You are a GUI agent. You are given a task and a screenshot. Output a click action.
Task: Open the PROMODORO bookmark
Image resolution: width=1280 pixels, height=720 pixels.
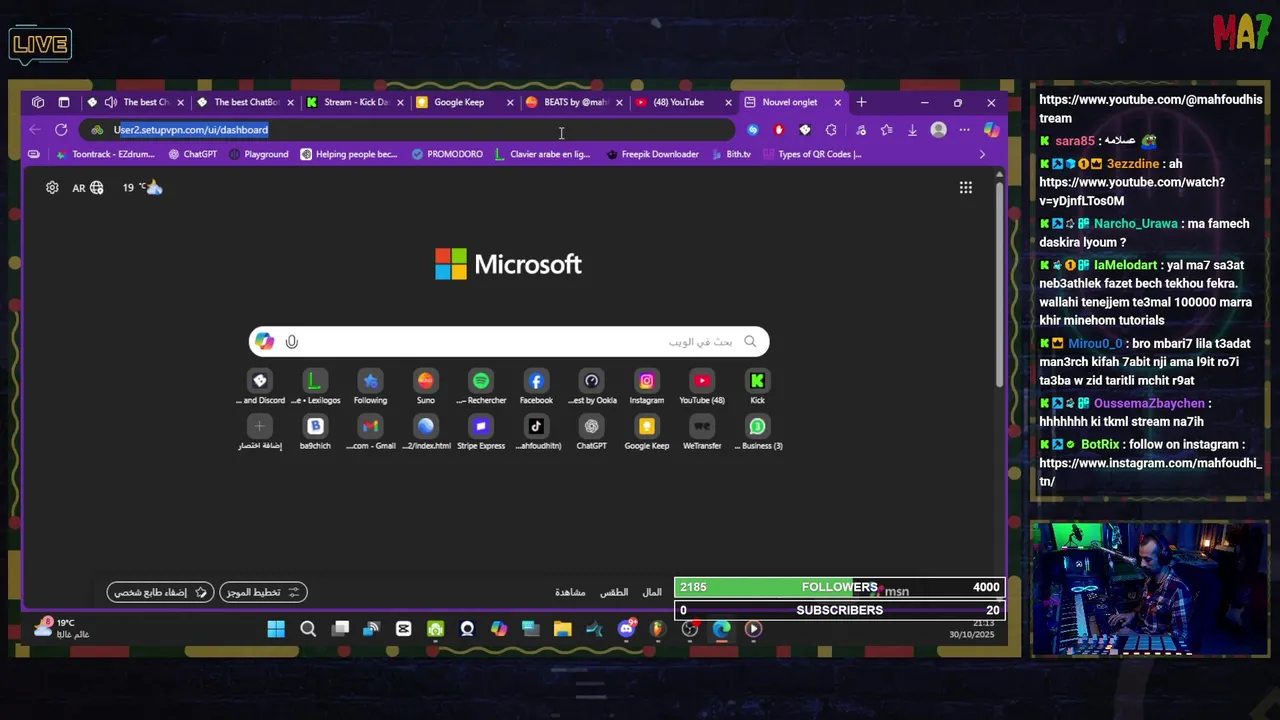tap(447, 154)
